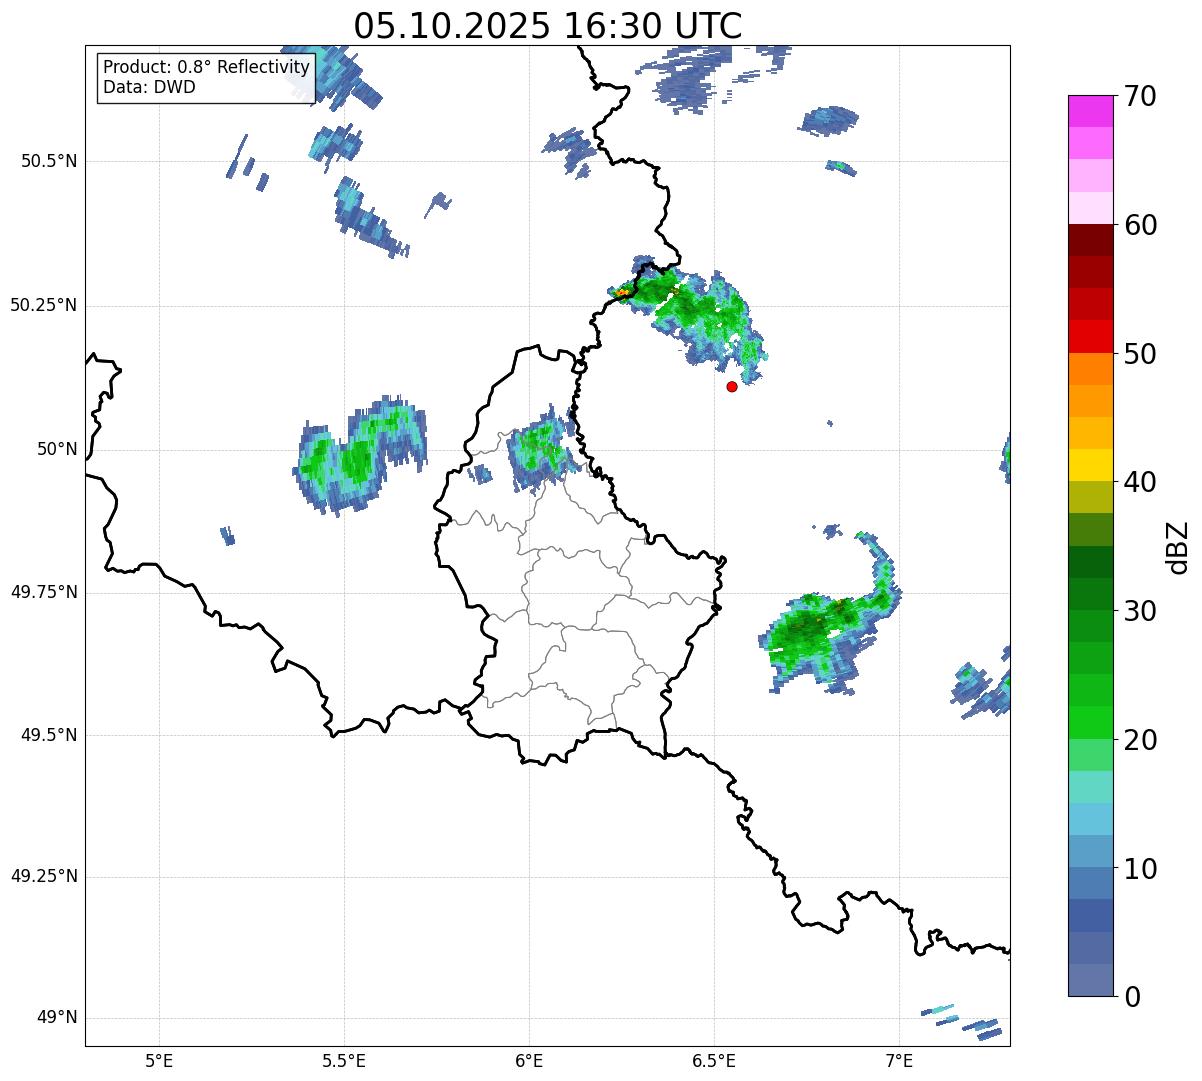Click the '7°E' longitude label
Image resolution: width=1202 pixels, height=1081 pixels.
point(899,1061)
